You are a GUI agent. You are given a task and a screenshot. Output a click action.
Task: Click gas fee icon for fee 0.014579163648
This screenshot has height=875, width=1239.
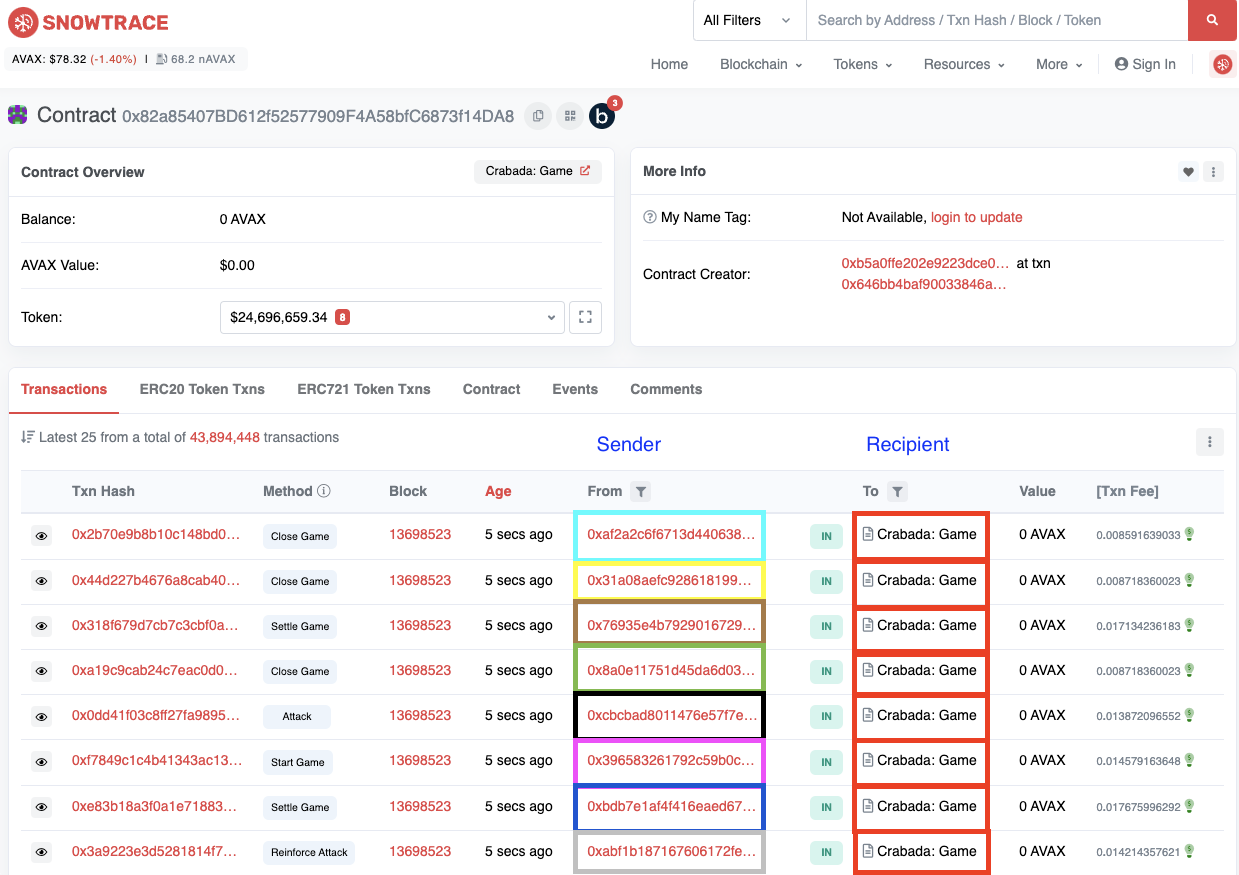1190,760
